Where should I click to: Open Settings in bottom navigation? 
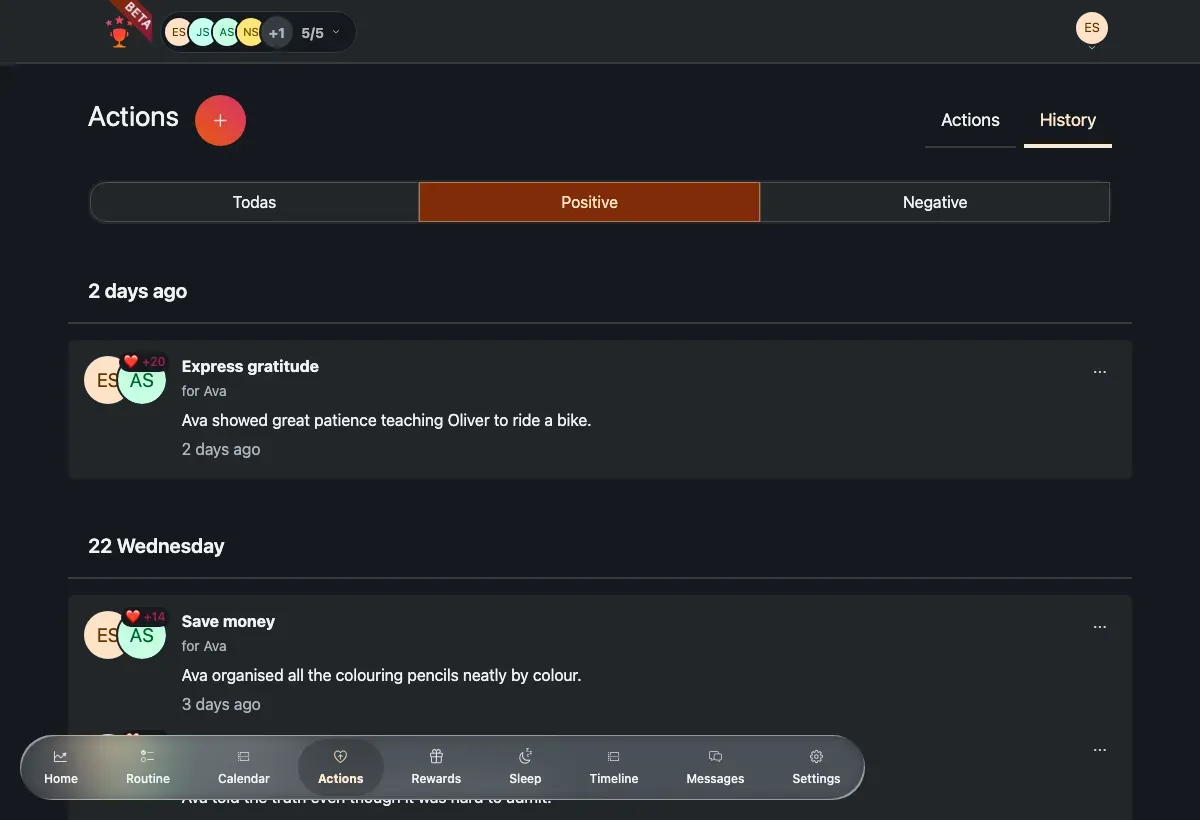click(x=816, y=768)
